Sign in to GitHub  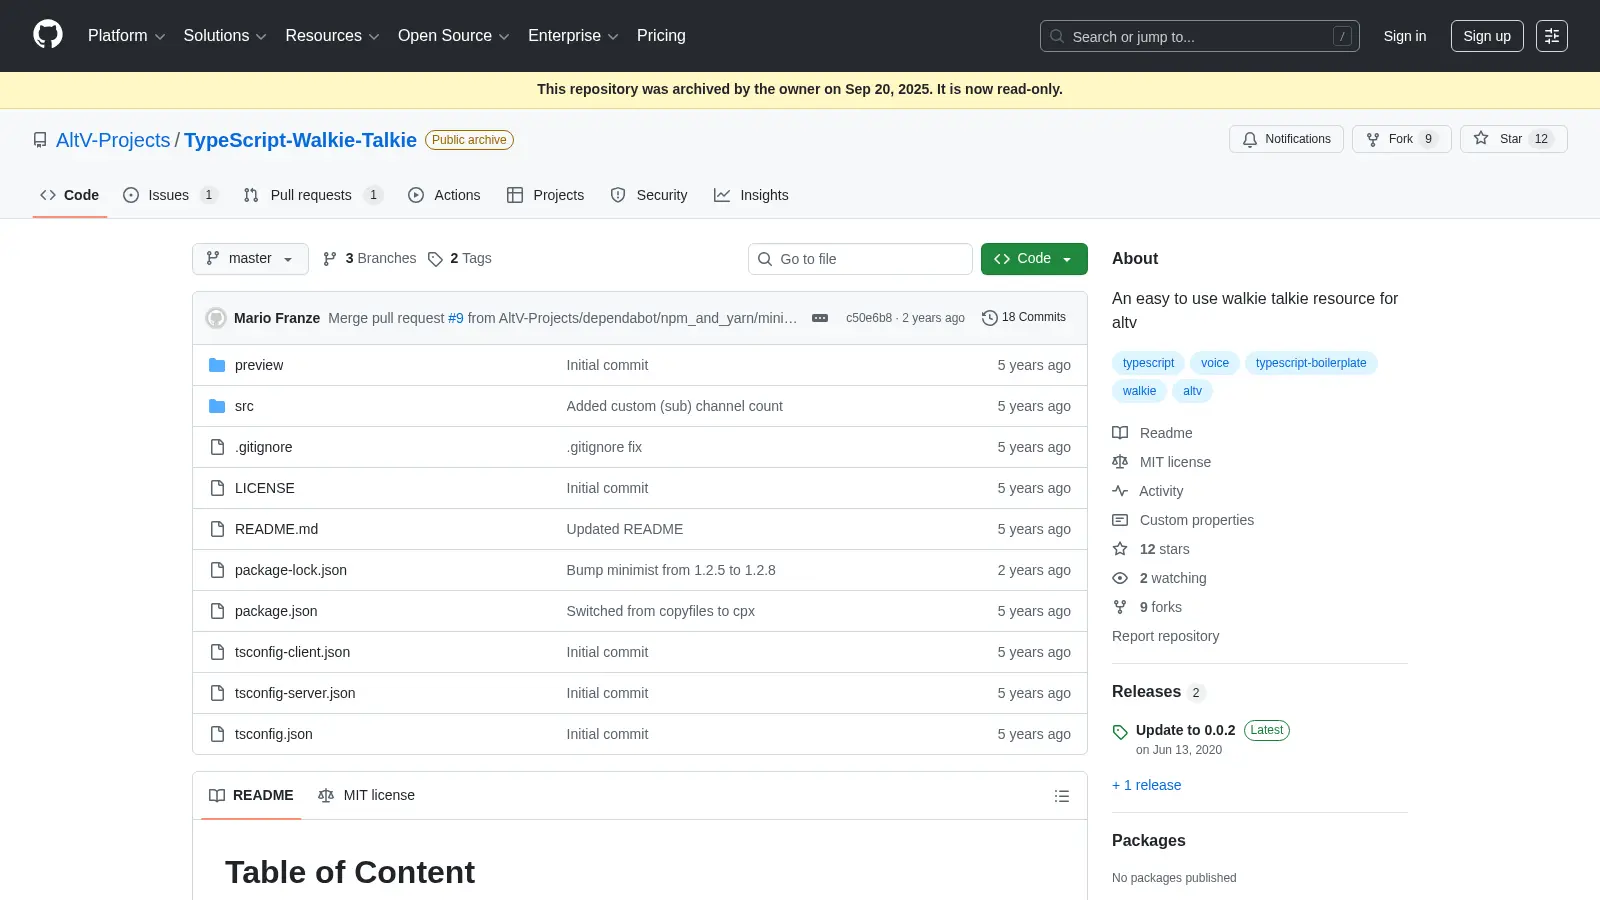[1405, 36]
